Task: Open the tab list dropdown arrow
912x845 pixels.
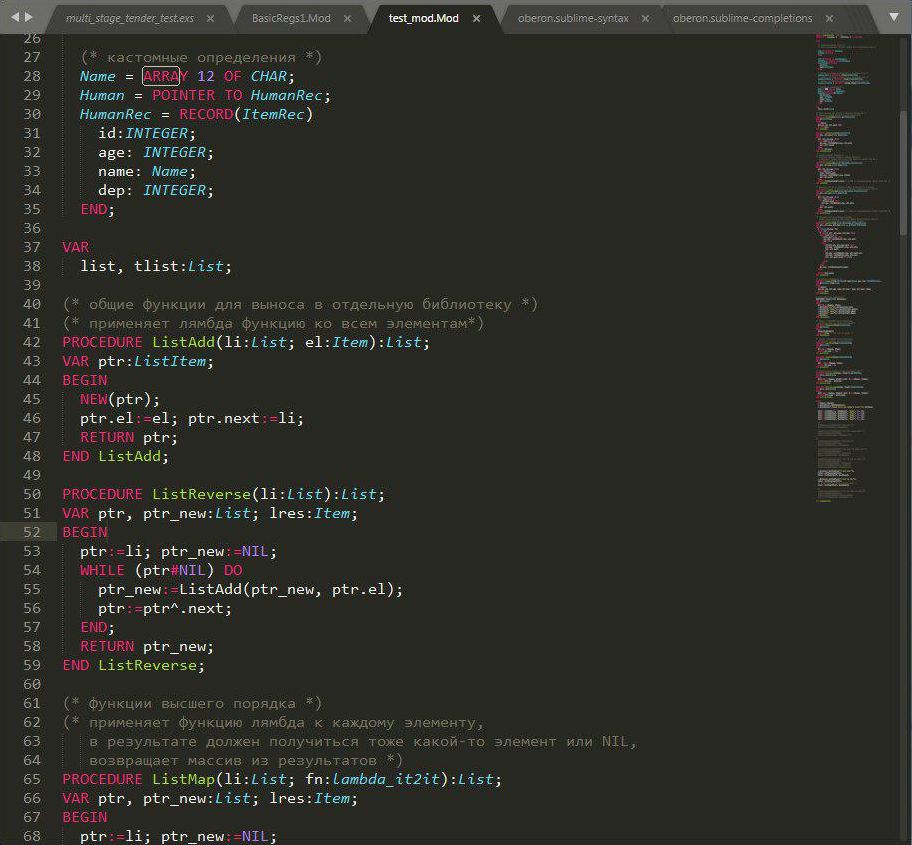Action: tap(893, 18)
